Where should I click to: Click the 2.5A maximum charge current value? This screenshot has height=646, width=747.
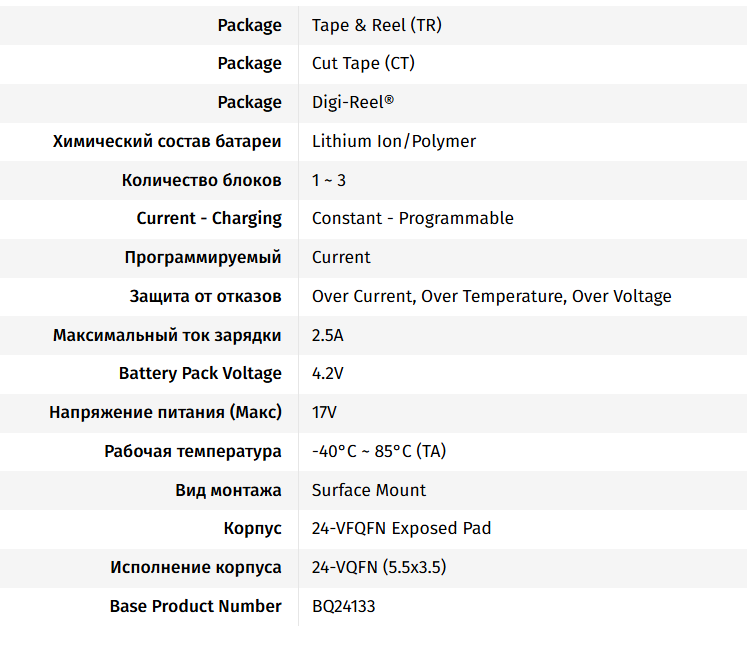[328, 335]
